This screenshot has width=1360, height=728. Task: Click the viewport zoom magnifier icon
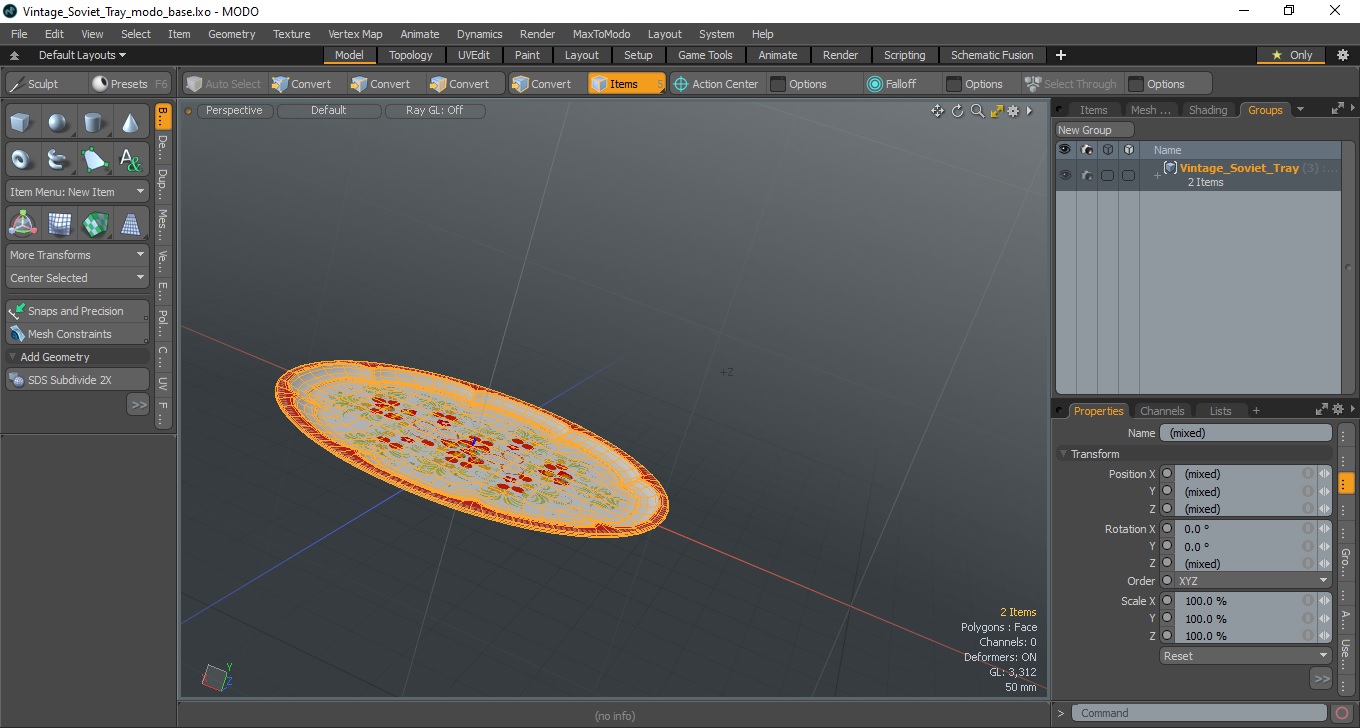click(977, 111)
